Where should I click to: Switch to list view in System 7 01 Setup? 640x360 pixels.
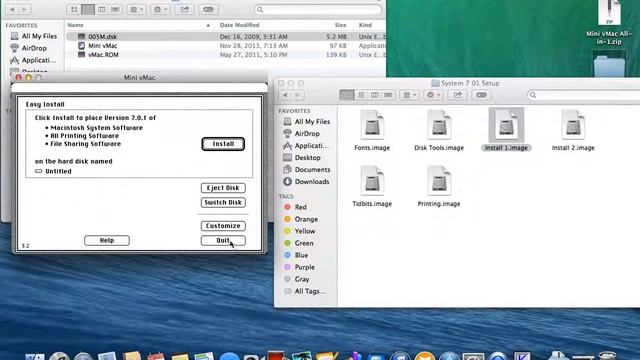pyautogui.click(x=361, y=95)
